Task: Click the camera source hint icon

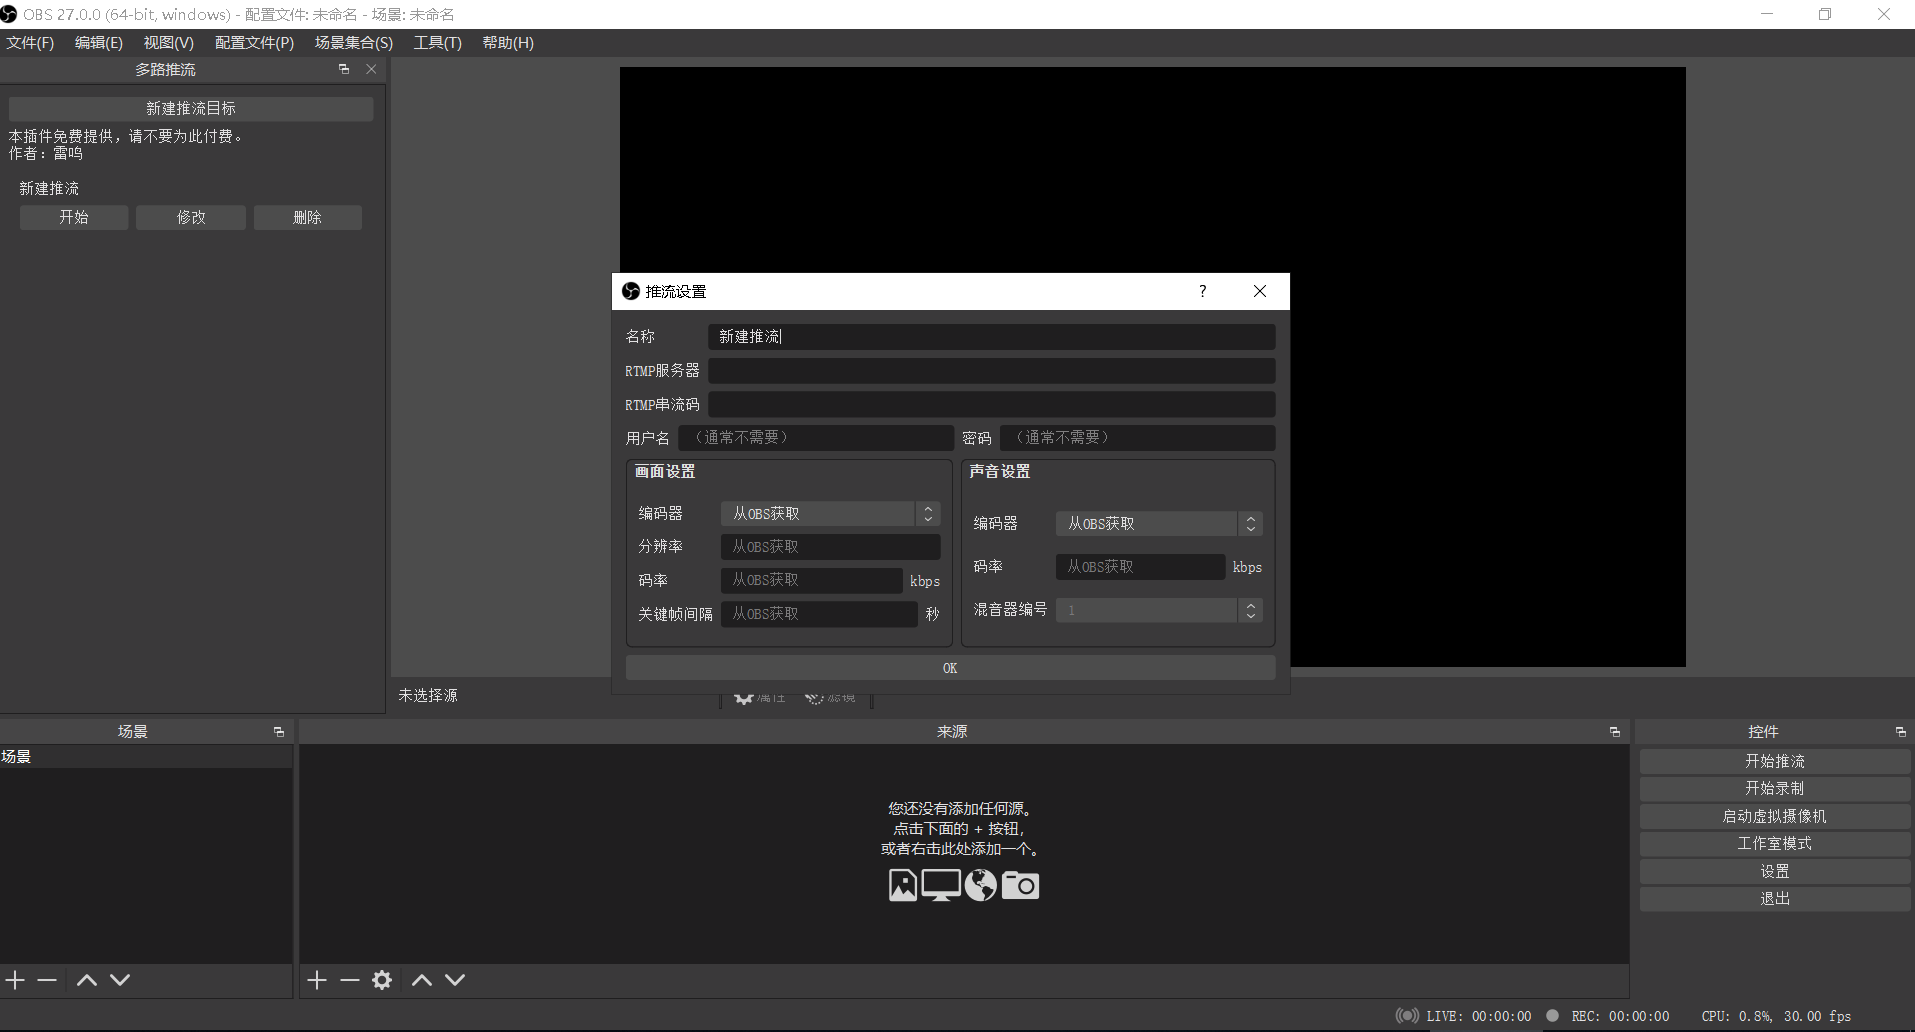Action: (1021, 885)
